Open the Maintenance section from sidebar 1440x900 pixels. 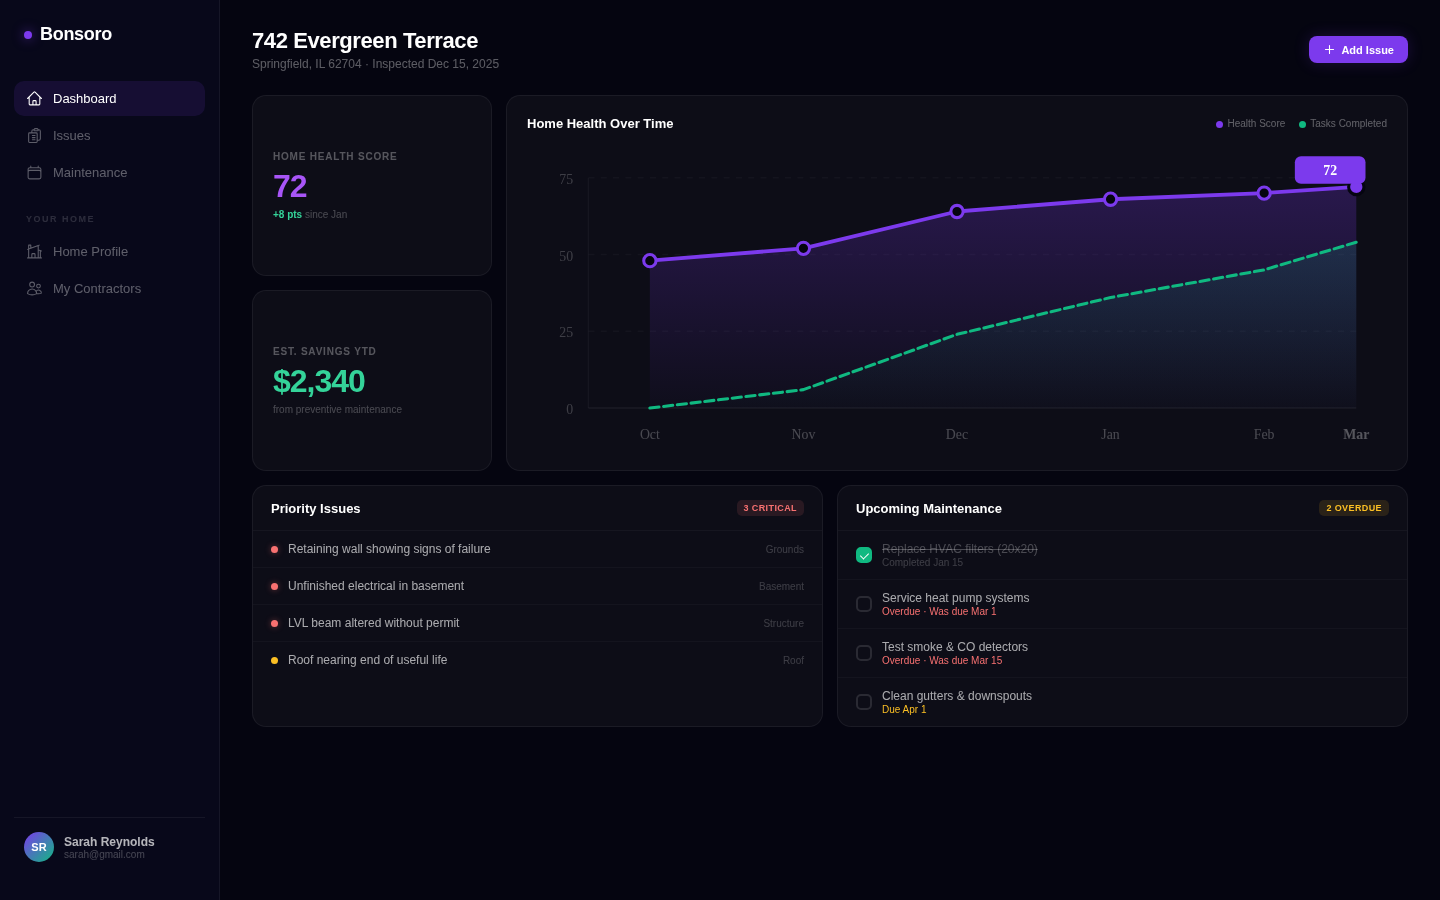(90, 172)
